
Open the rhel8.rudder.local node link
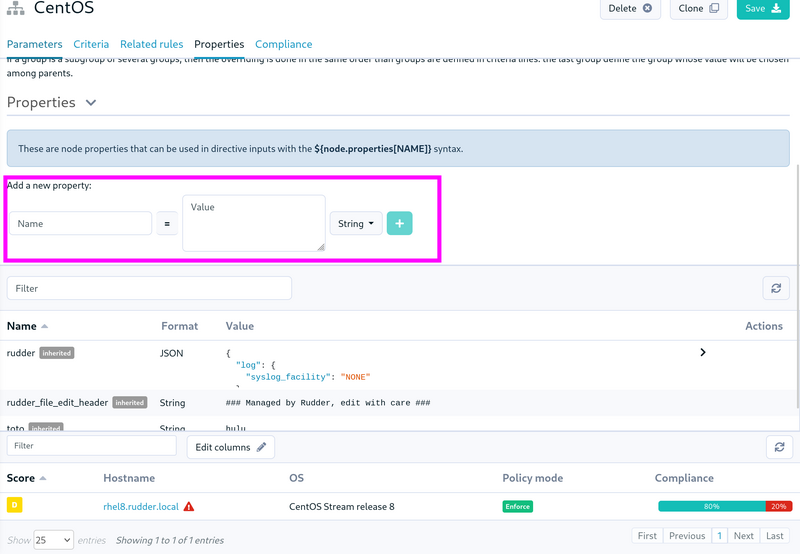(x=141, y=507)
